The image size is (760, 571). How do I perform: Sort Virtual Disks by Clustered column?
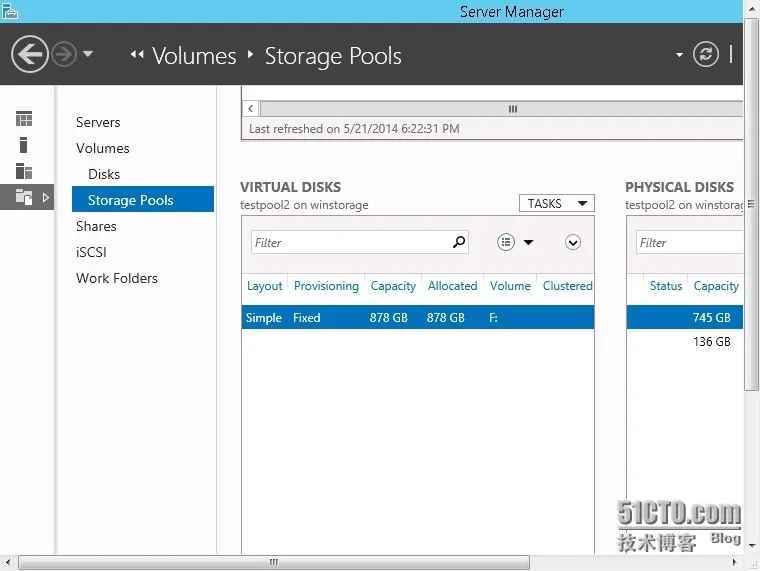click(x=567, y=286)
